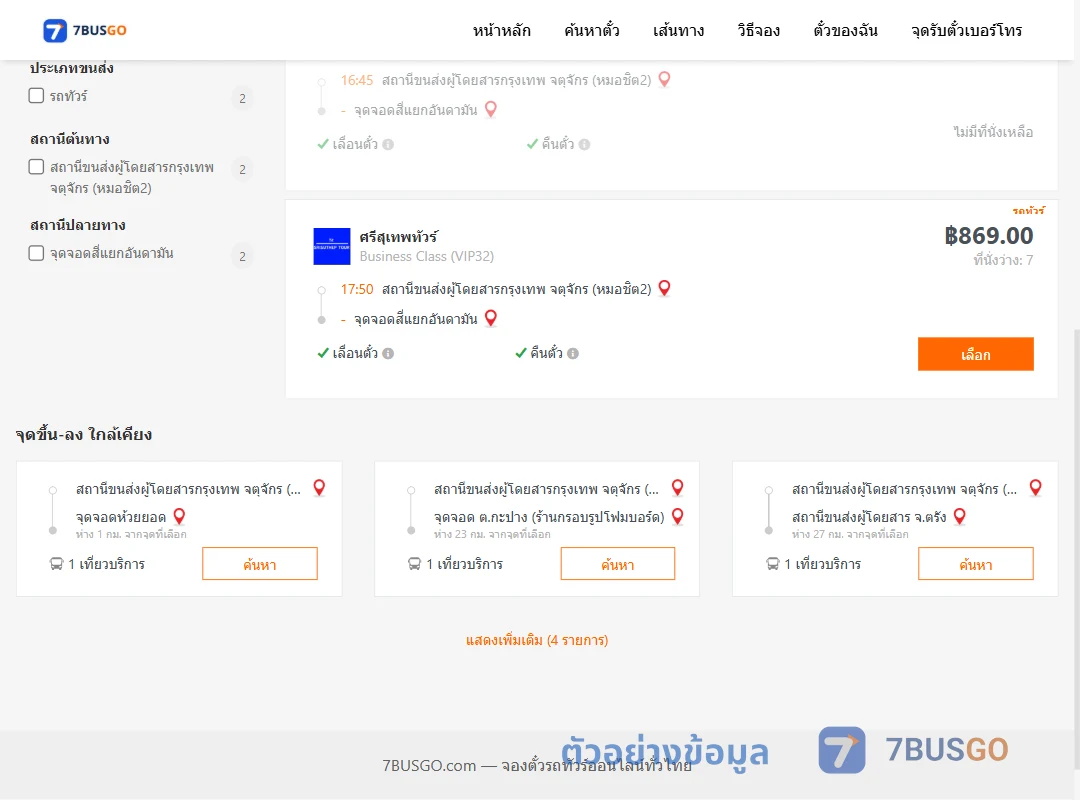Click the คืนตั๋ว info icon on the 16:45 trip

(584, 145)
